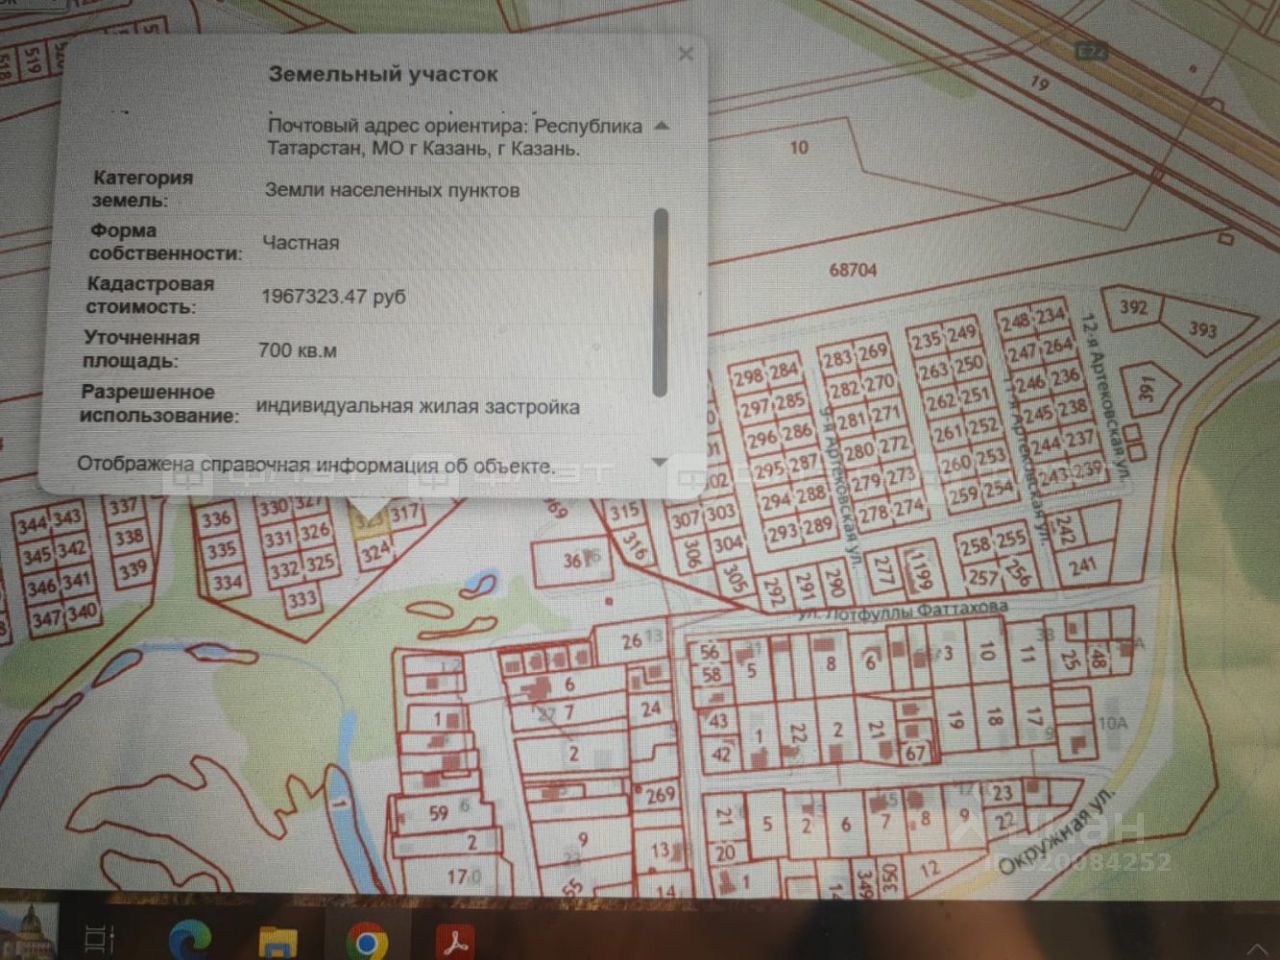Select the area value 700 кв.м
Viewport: 1280px width, 960px height.
coord(297,350)
